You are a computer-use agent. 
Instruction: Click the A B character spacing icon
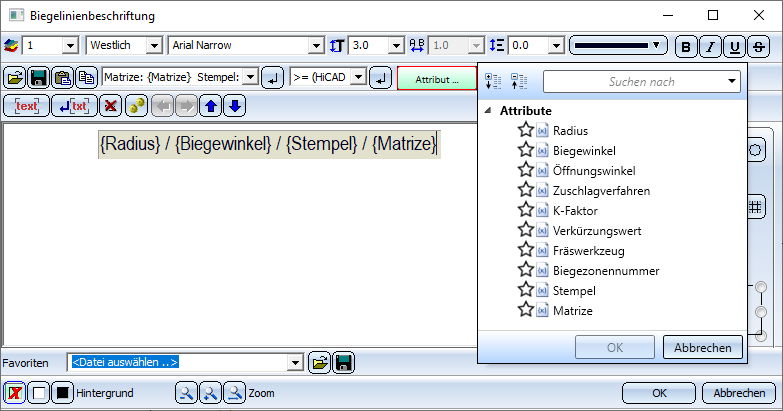pos(417,45)
